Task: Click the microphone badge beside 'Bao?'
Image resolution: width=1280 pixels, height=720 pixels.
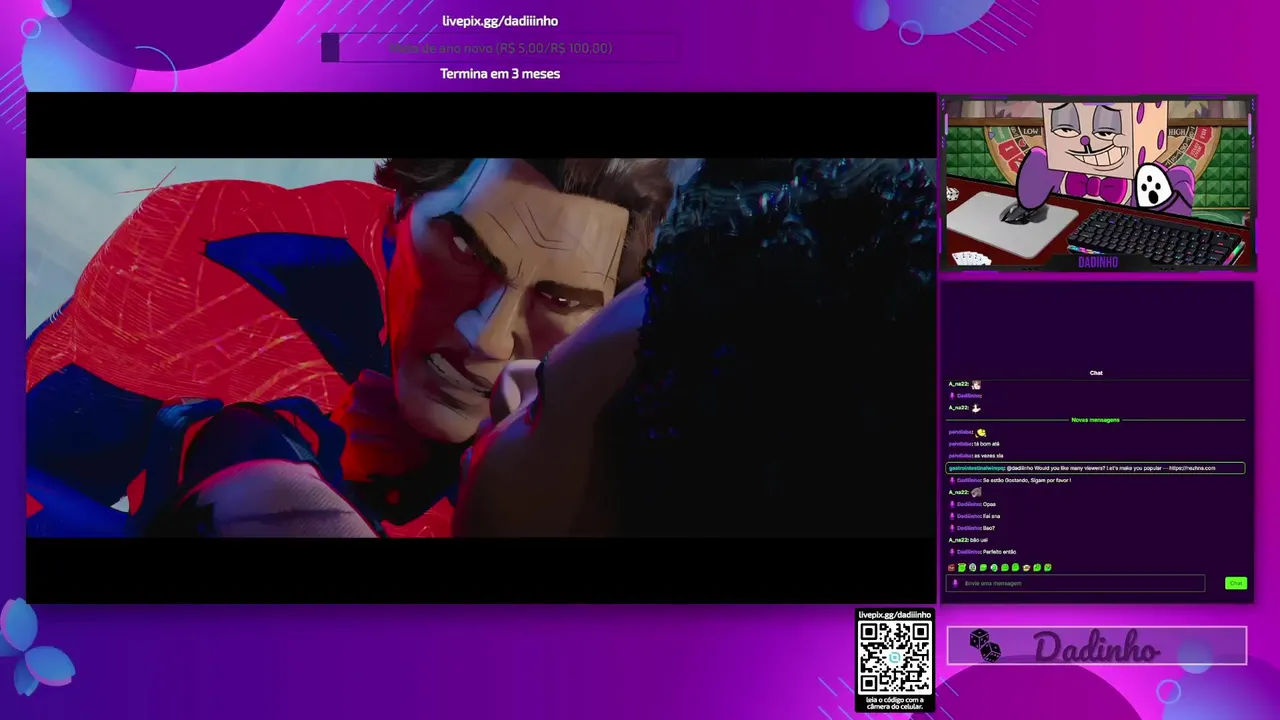Action: coord(952,528)
